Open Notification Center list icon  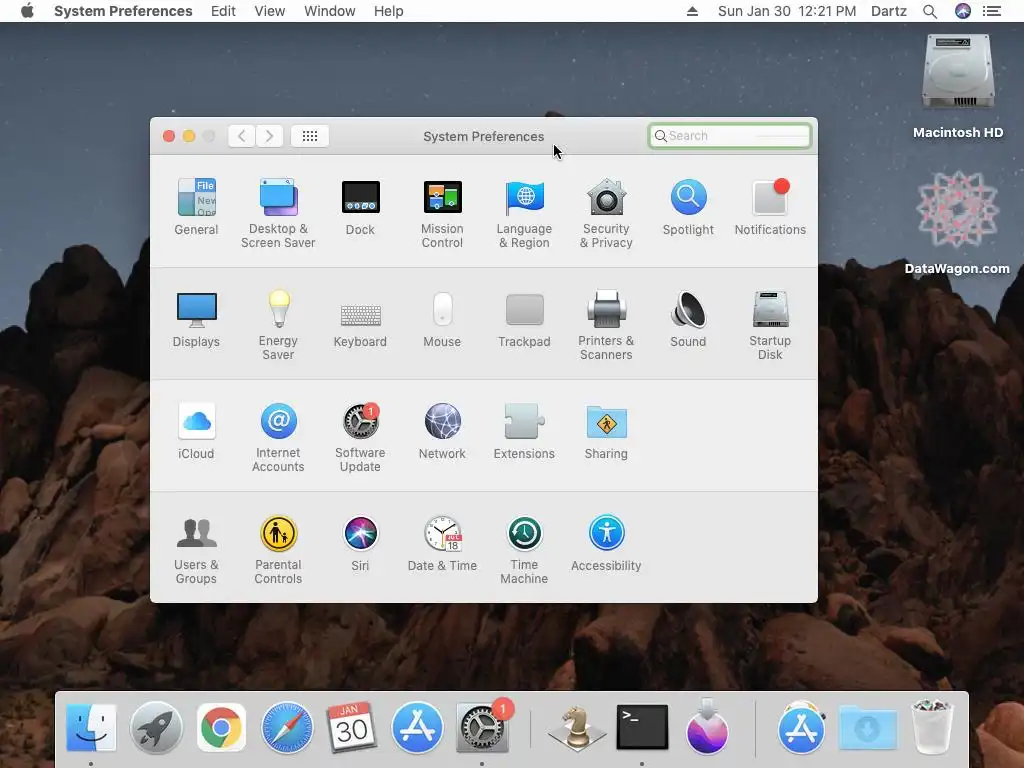point(992,11)
